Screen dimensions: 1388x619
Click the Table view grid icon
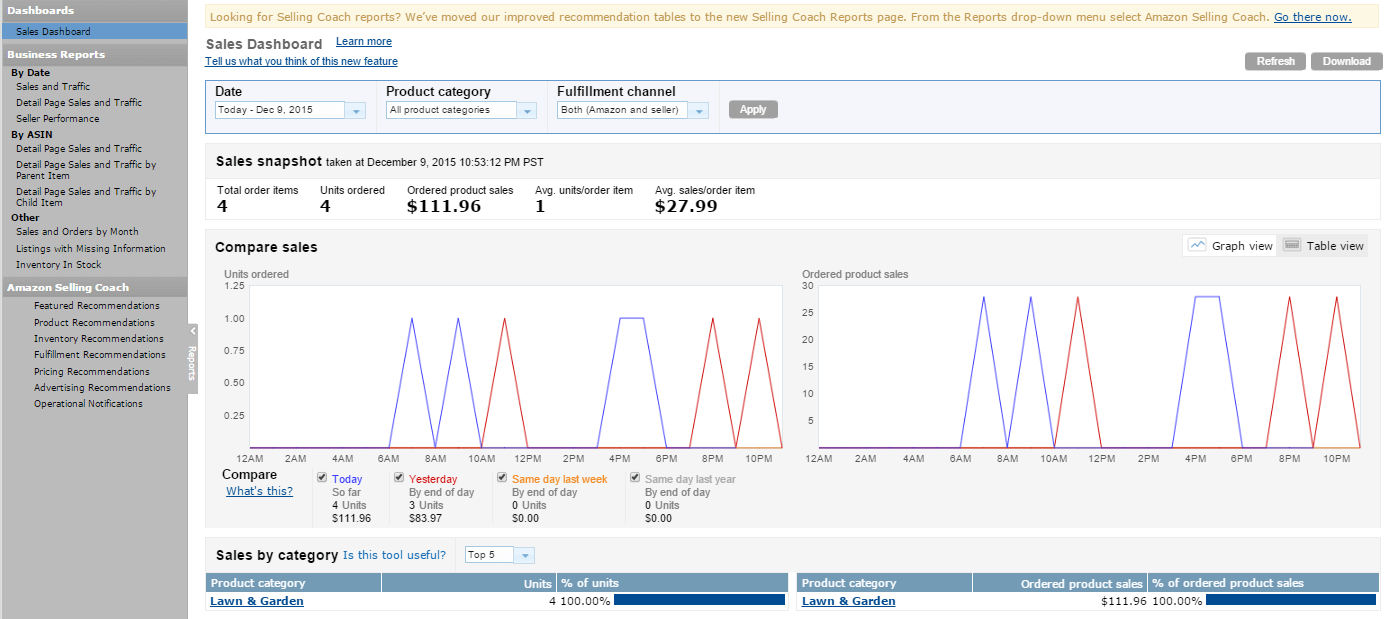[x=1291, y=245]
